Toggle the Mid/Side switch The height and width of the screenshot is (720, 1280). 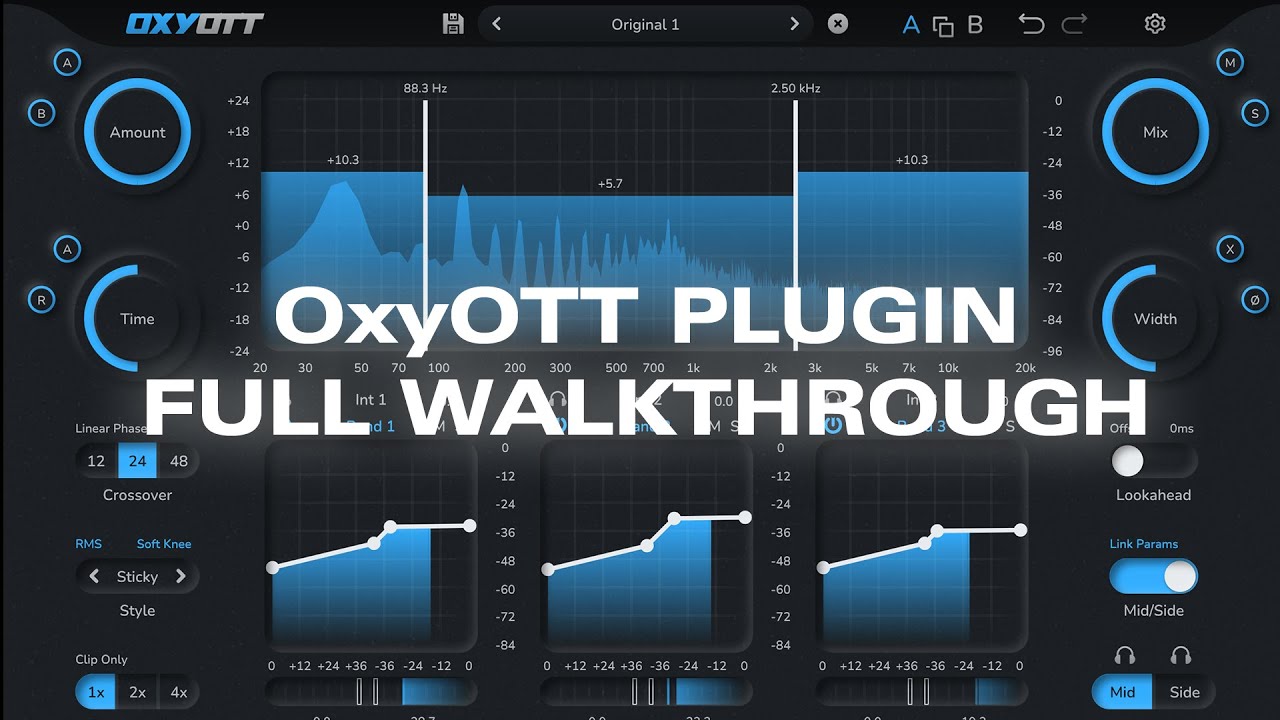click(1154, 576)
